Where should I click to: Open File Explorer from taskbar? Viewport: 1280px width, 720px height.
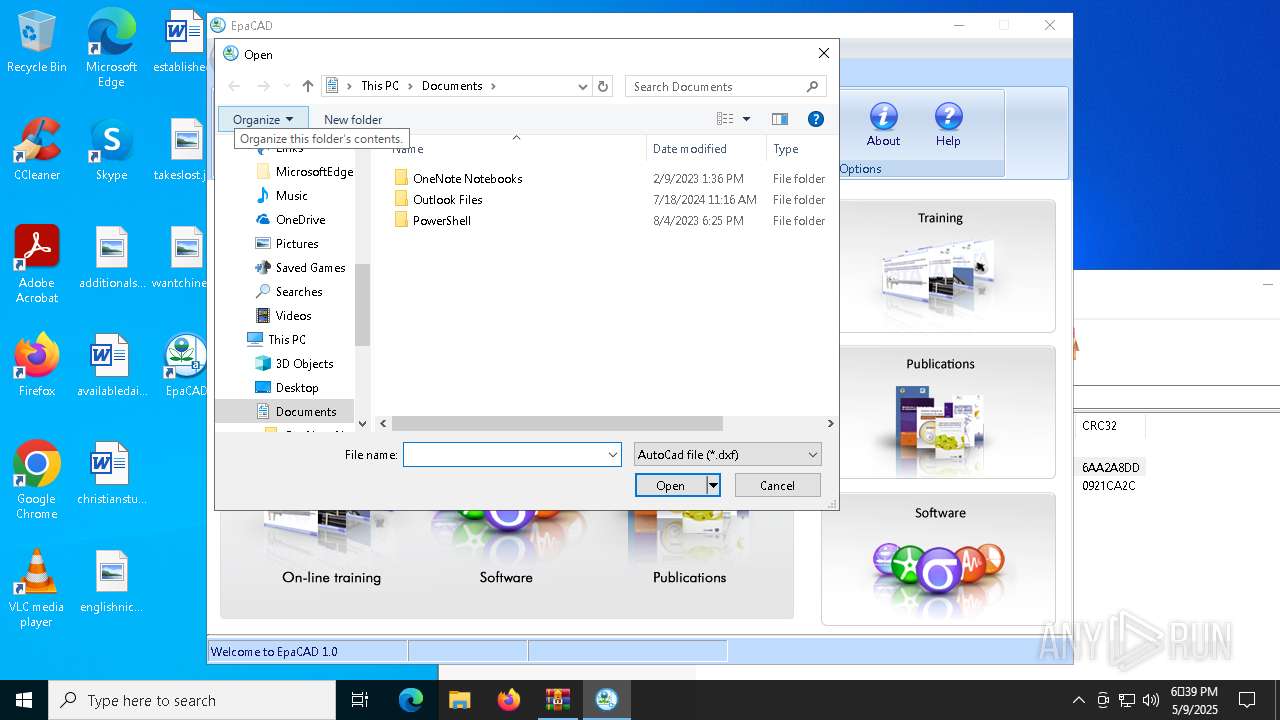tap(459, 700)
